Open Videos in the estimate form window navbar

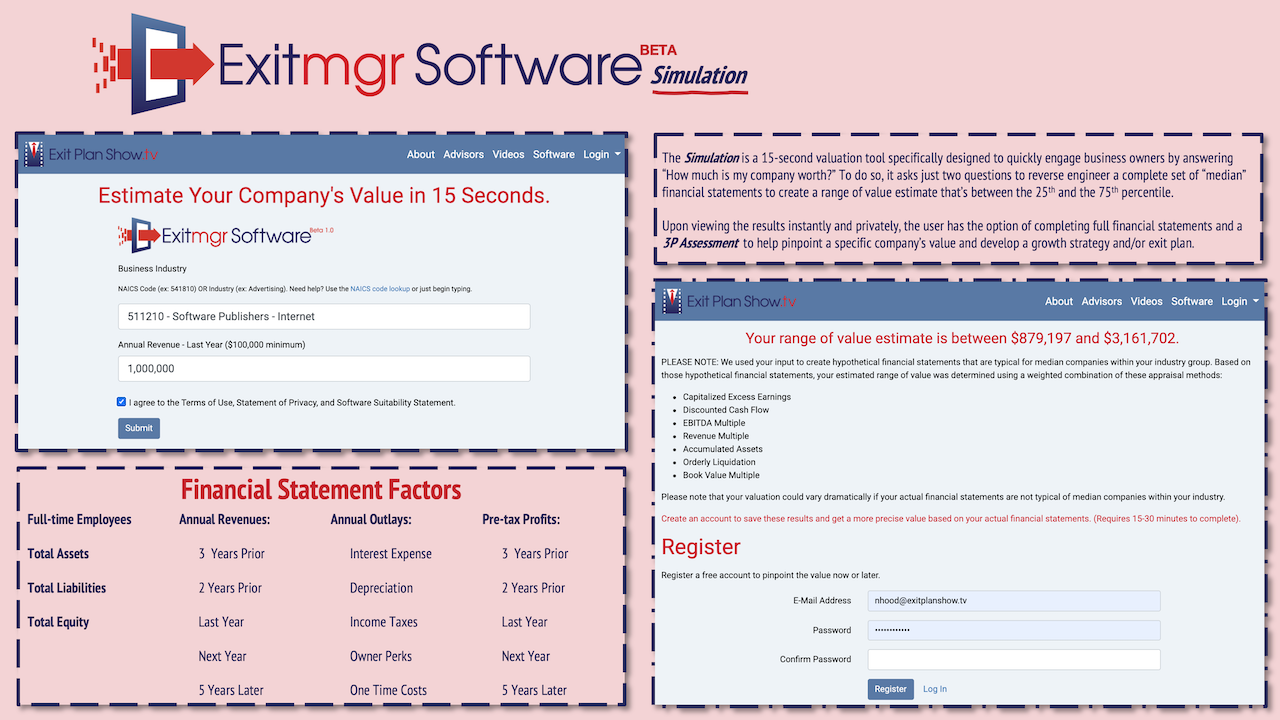pyautogui.click(x=508, y=154)
